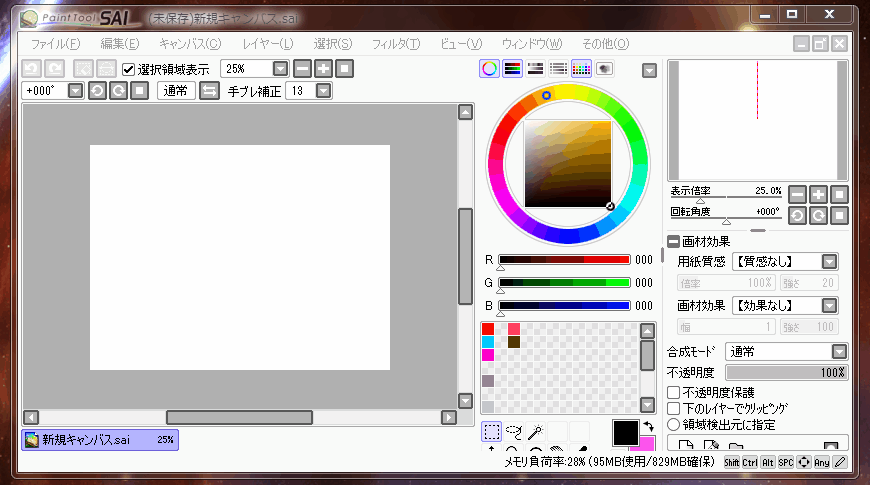
Task: Click the red R channel slider
Action: pyautogui.click(x=564, y=260)
